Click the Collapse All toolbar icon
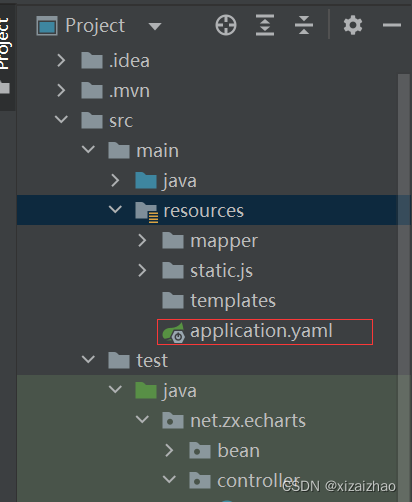 click(x=304, y=25)
